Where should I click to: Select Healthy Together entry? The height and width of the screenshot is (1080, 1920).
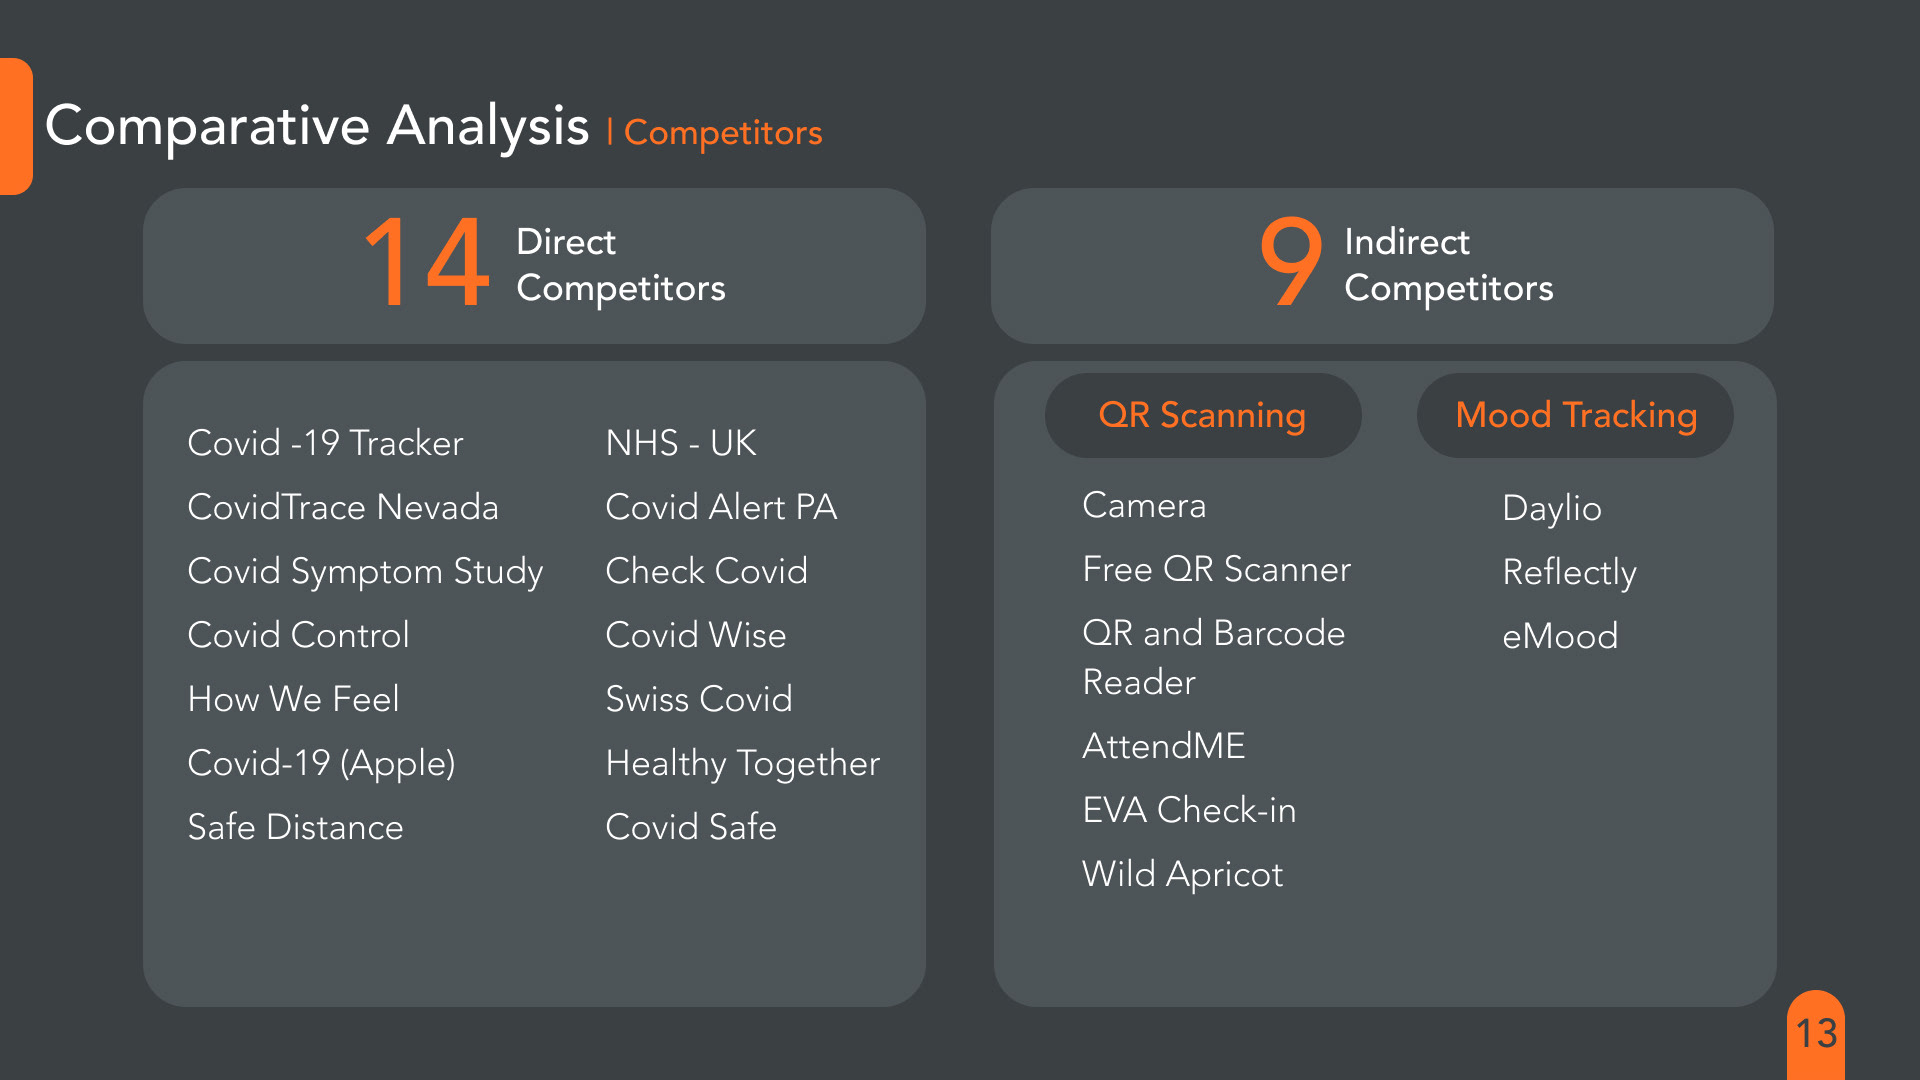[x=743, y=764]
